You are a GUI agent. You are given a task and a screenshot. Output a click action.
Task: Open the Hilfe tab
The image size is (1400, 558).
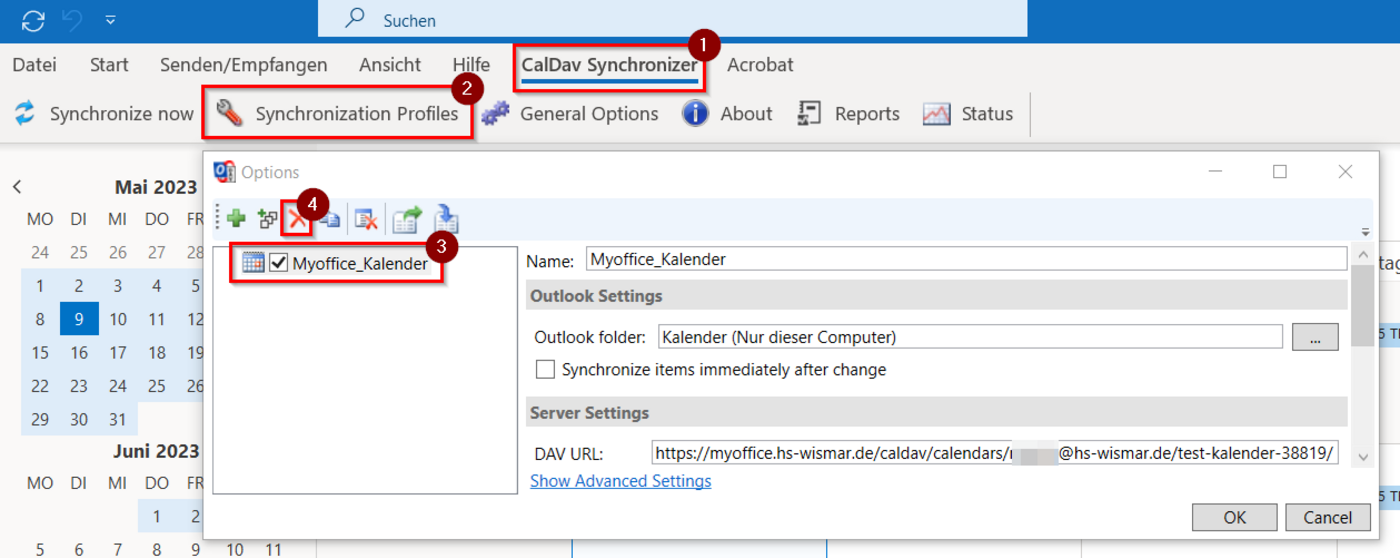[471, 65]
